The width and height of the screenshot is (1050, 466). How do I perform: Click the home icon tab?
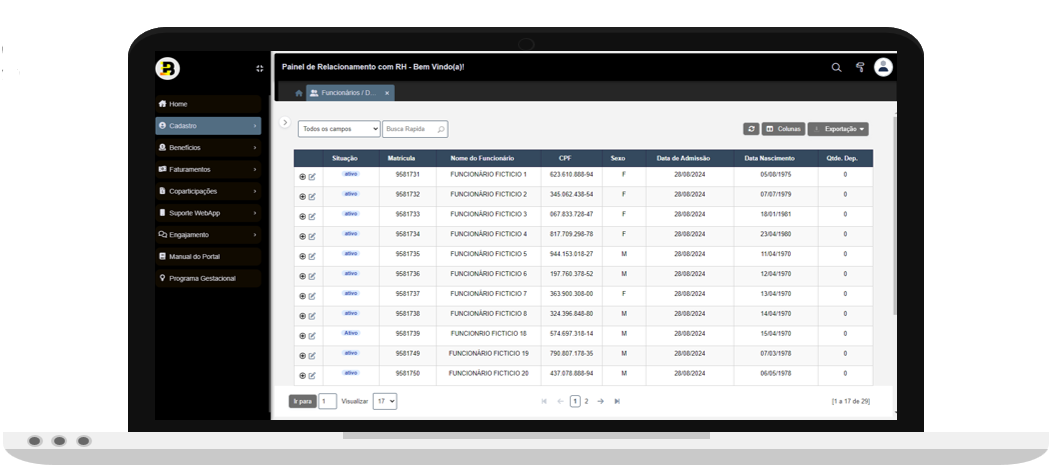(x=298, y=93)
